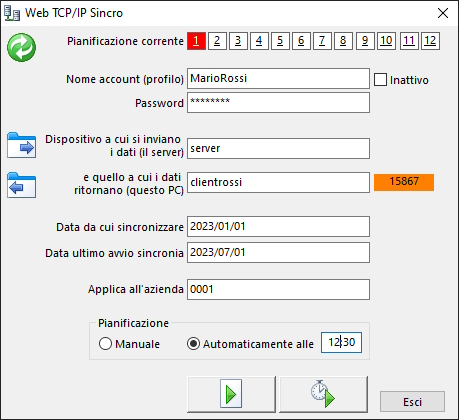Select the Automaticamente alle radio option
The image size is (459, 420).
[193, 344]
